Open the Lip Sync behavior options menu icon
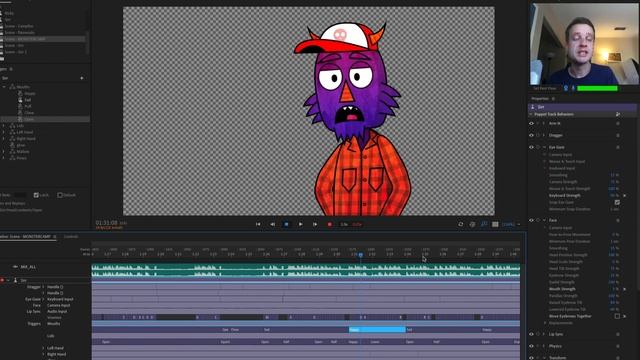 point(618,334)
